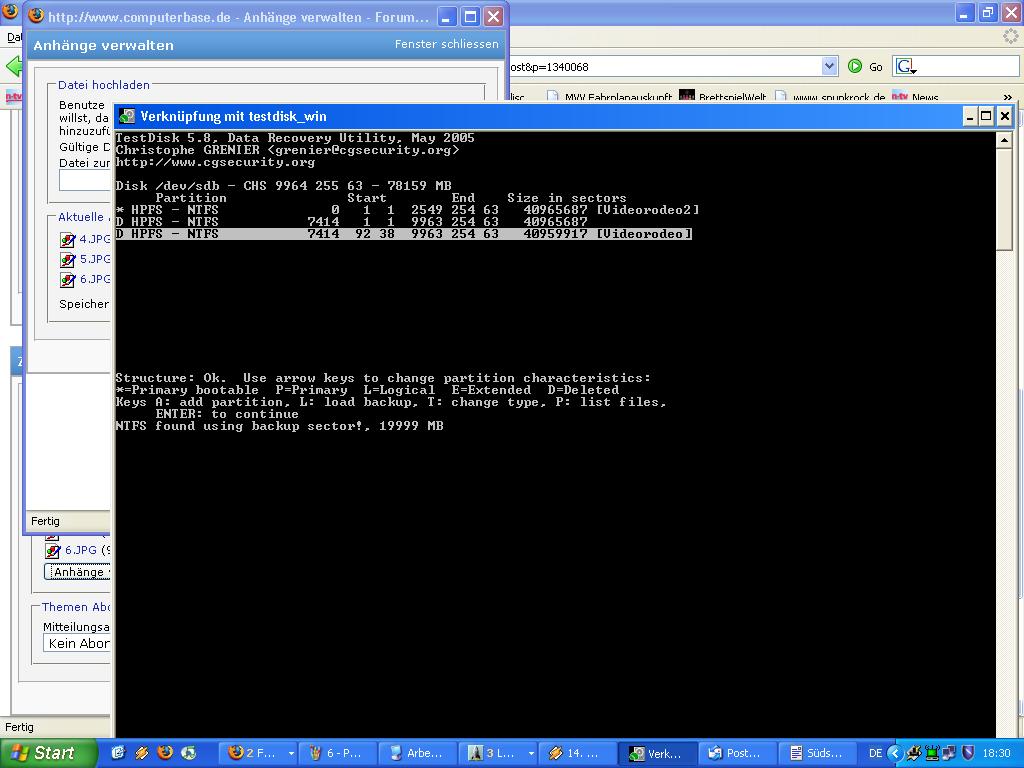Click the 5.JPG attachment link

click(x=95, y=259)
